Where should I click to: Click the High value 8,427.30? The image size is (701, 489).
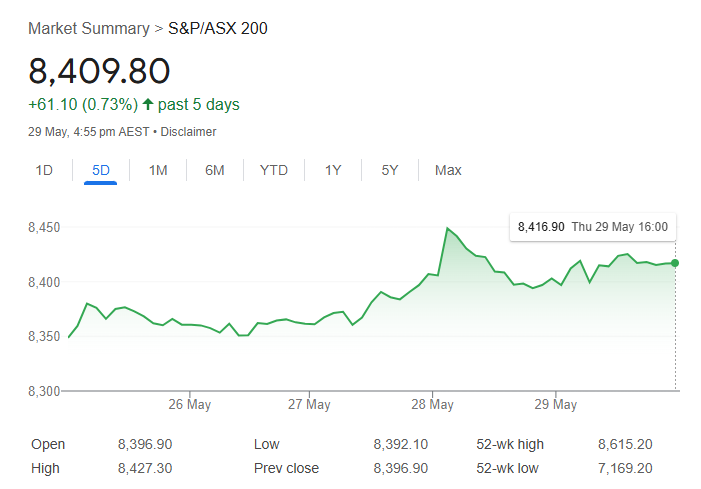click(x=145, y=468)
